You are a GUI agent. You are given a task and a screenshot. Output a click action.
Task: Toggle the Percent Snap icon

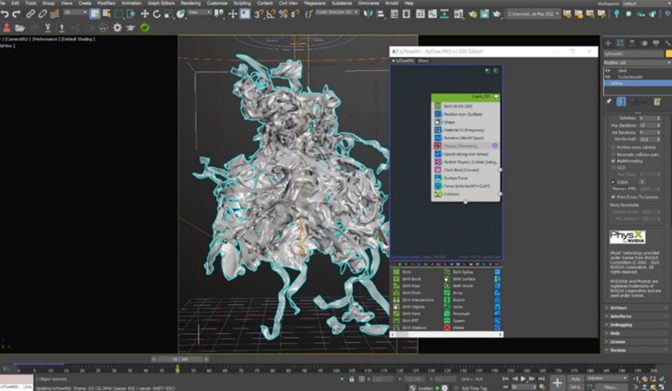point(283,14)
